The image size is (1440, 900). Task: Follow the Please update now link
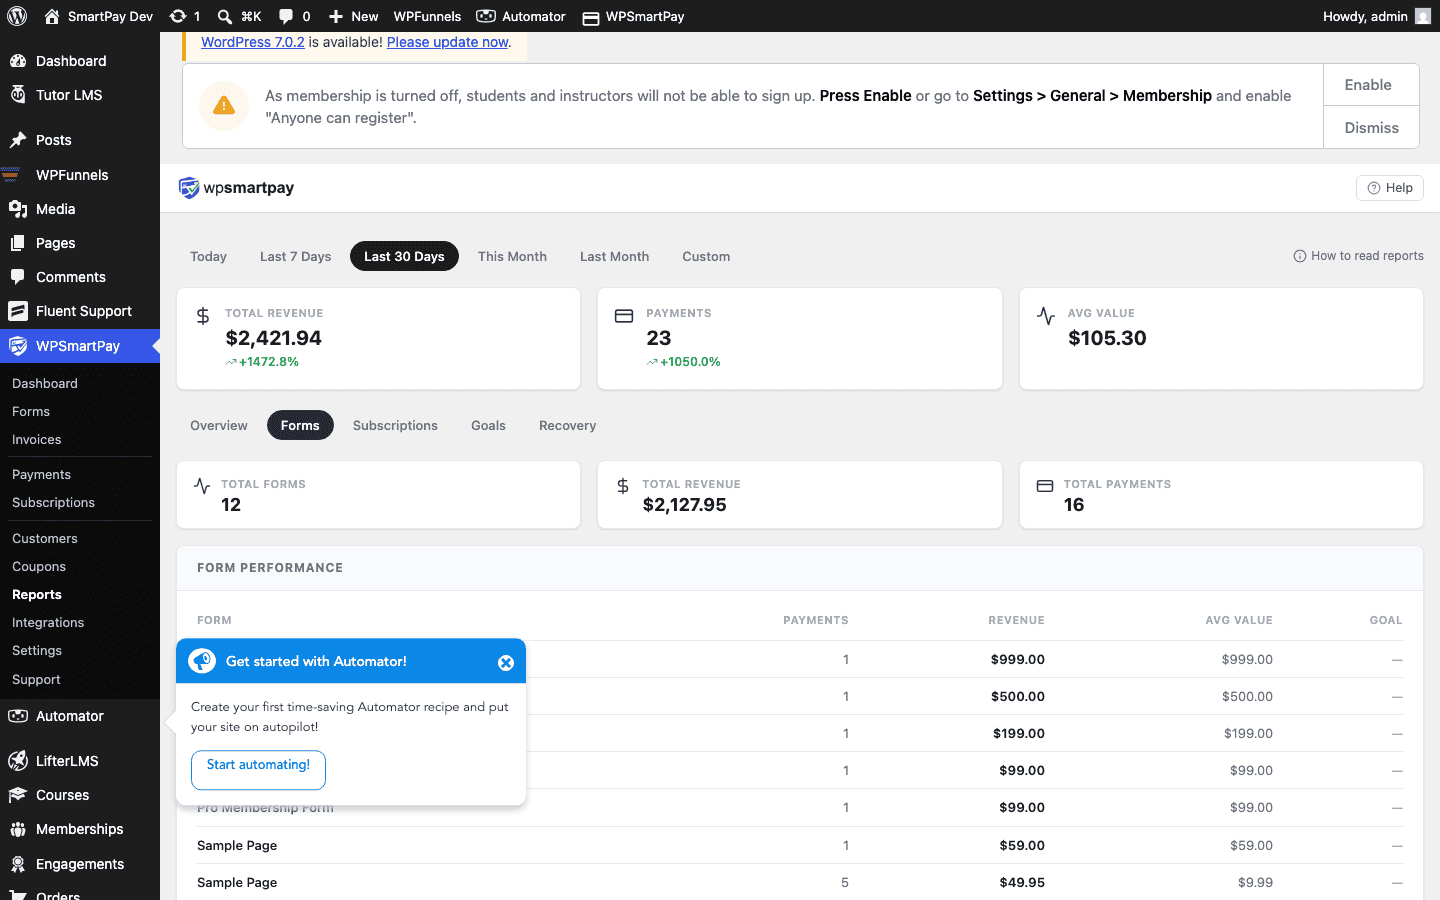click(x=447, y=42)
